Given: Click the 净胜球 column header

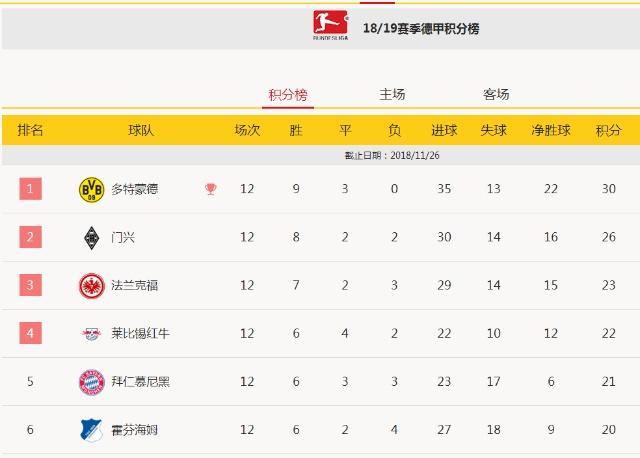Looking at the screenshot, I should pyautogui.click(x=551, y=130).
